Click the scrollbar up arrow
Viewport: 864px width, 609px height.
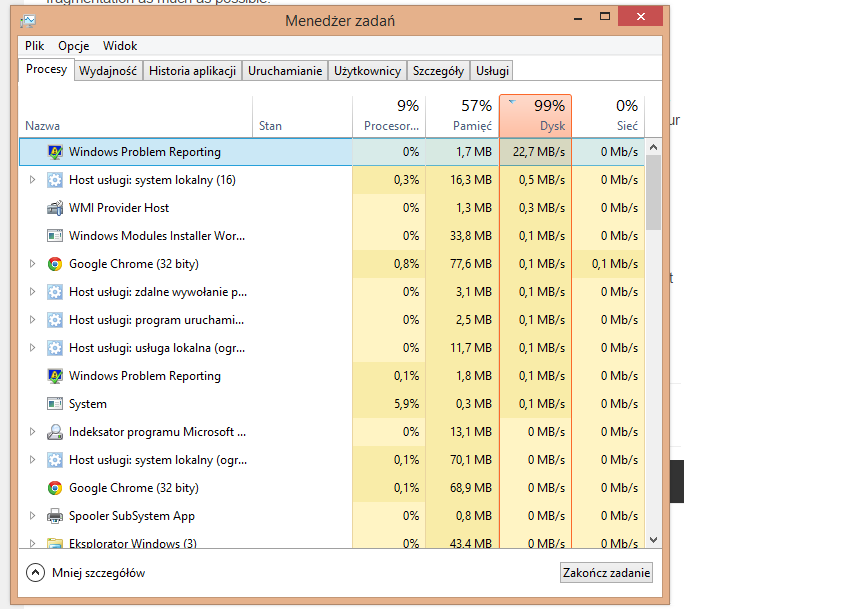pos(654,147)
